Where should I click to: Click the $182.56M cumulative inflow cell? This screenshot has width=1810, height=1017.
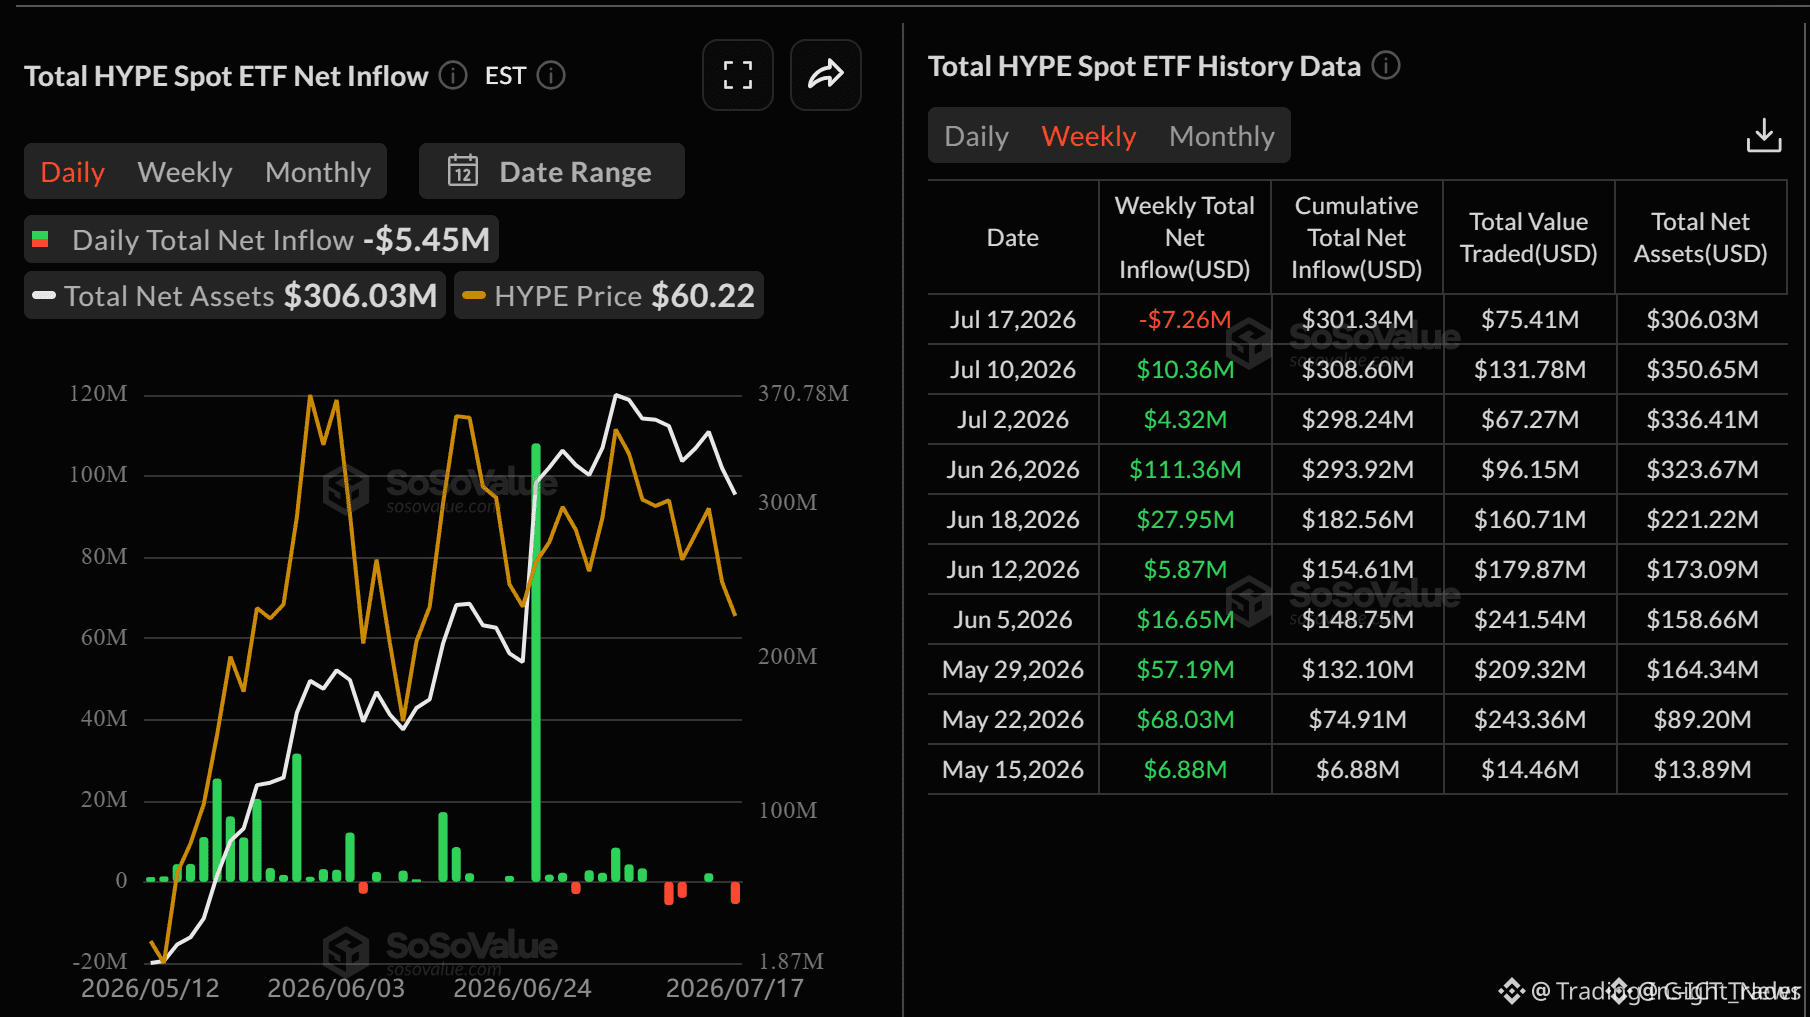tap(1358, 520)
